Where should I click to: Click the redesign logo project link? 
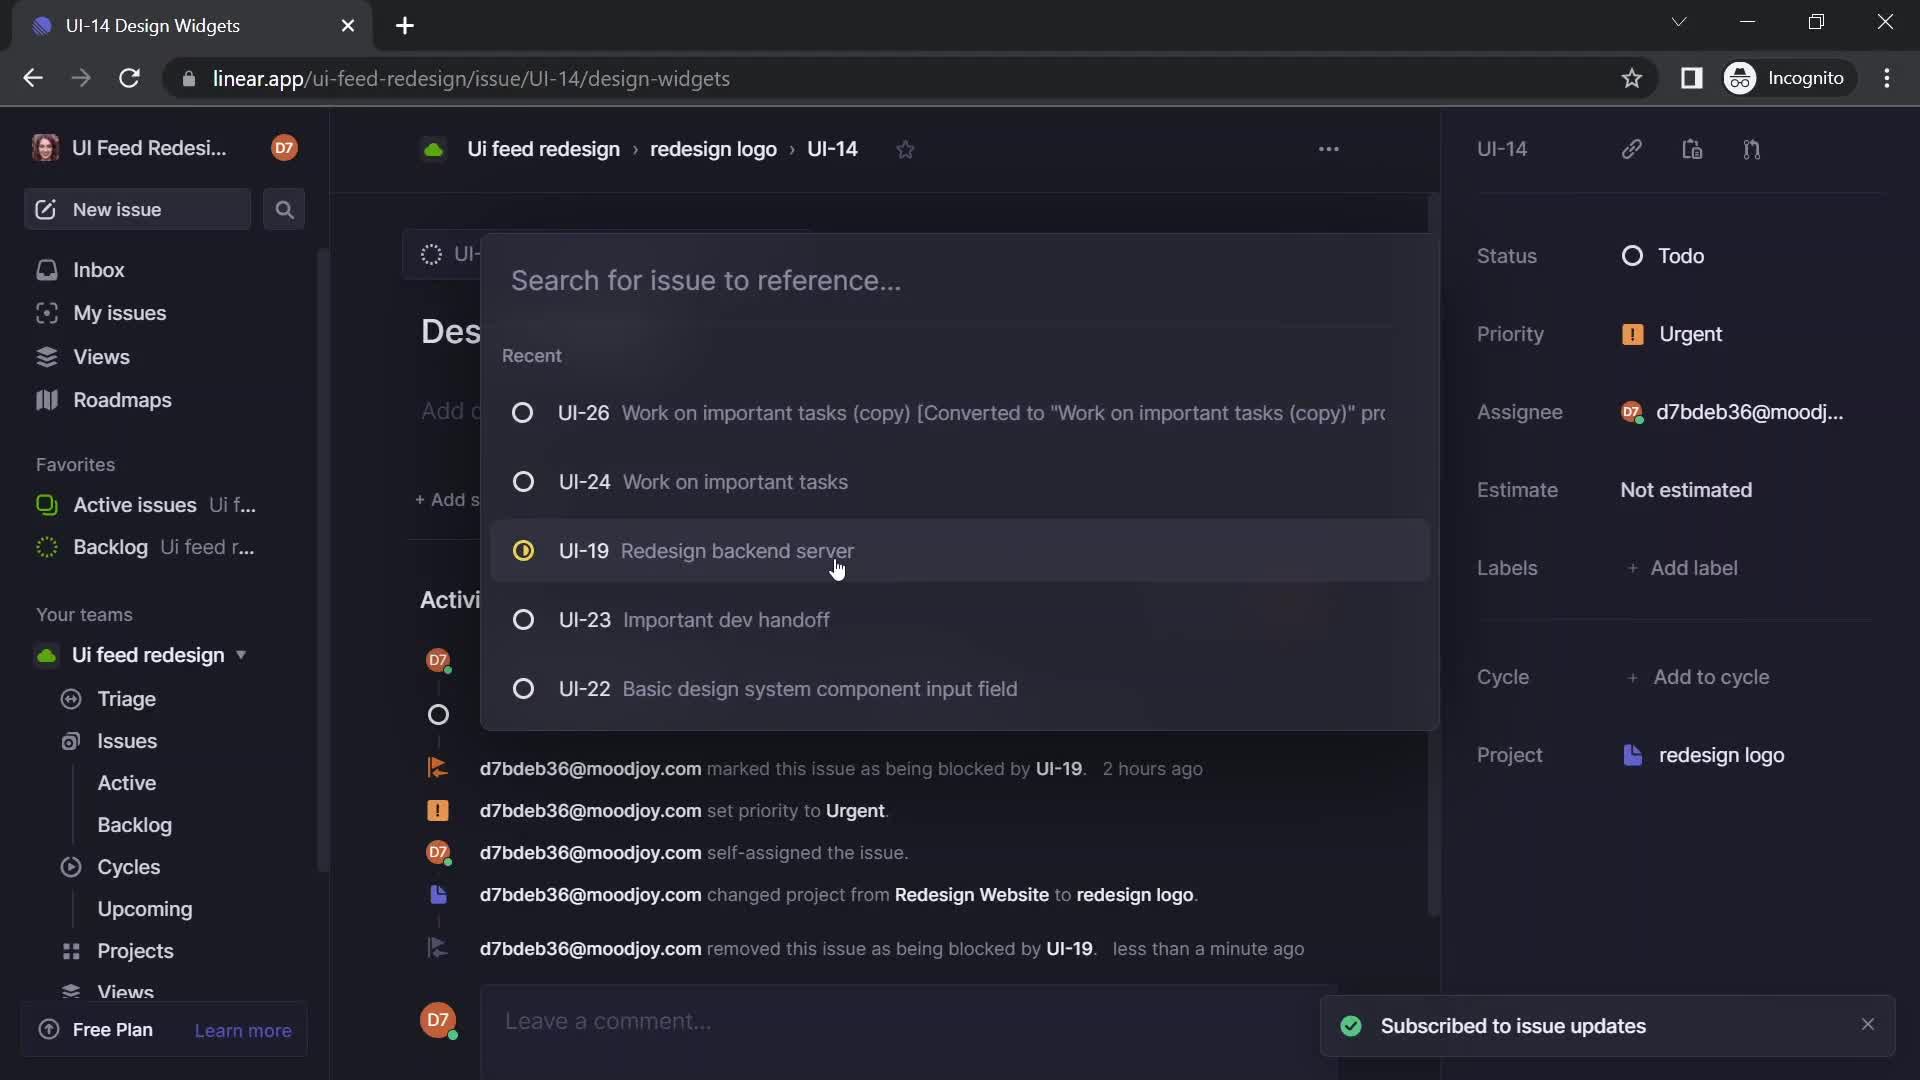pyautogui.click(x=1720, y=756)
